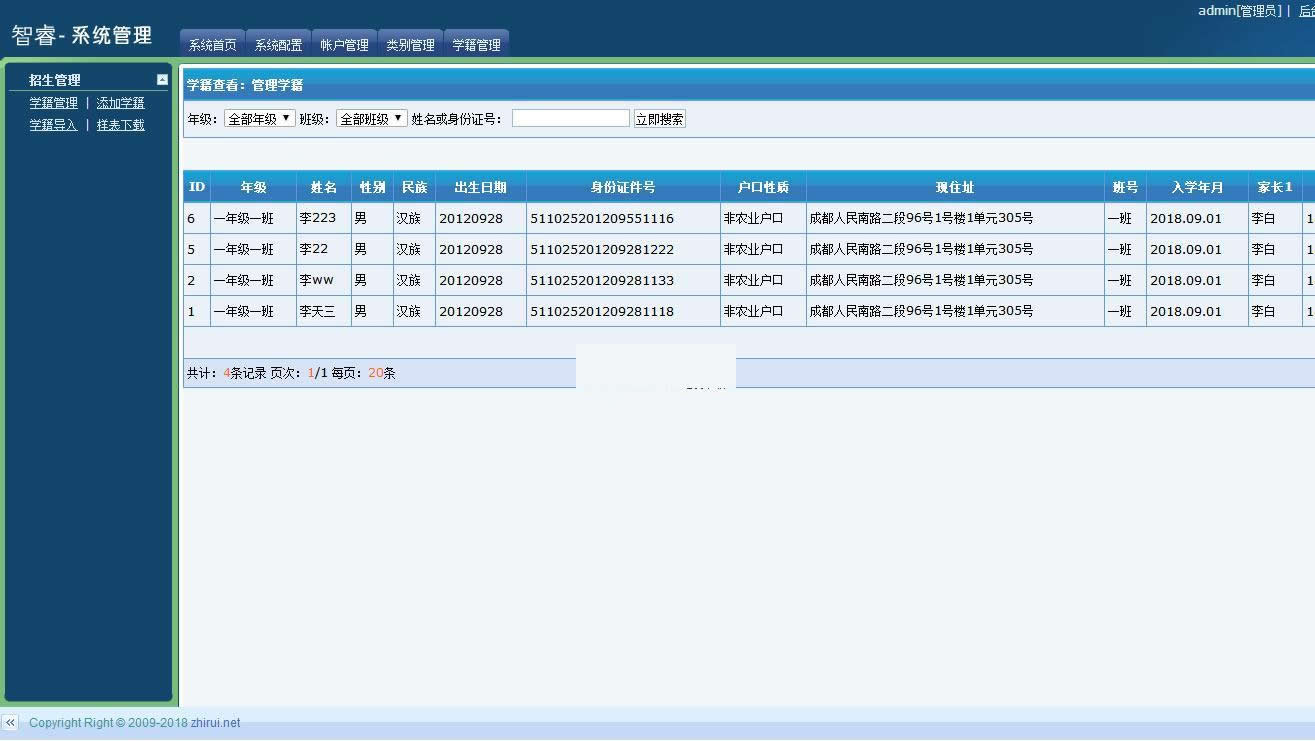This screenshot has height=741, width=1315.
Task: Switch to the 系统配置 tab
Action: pyautogui.click(x=278, y=44)
